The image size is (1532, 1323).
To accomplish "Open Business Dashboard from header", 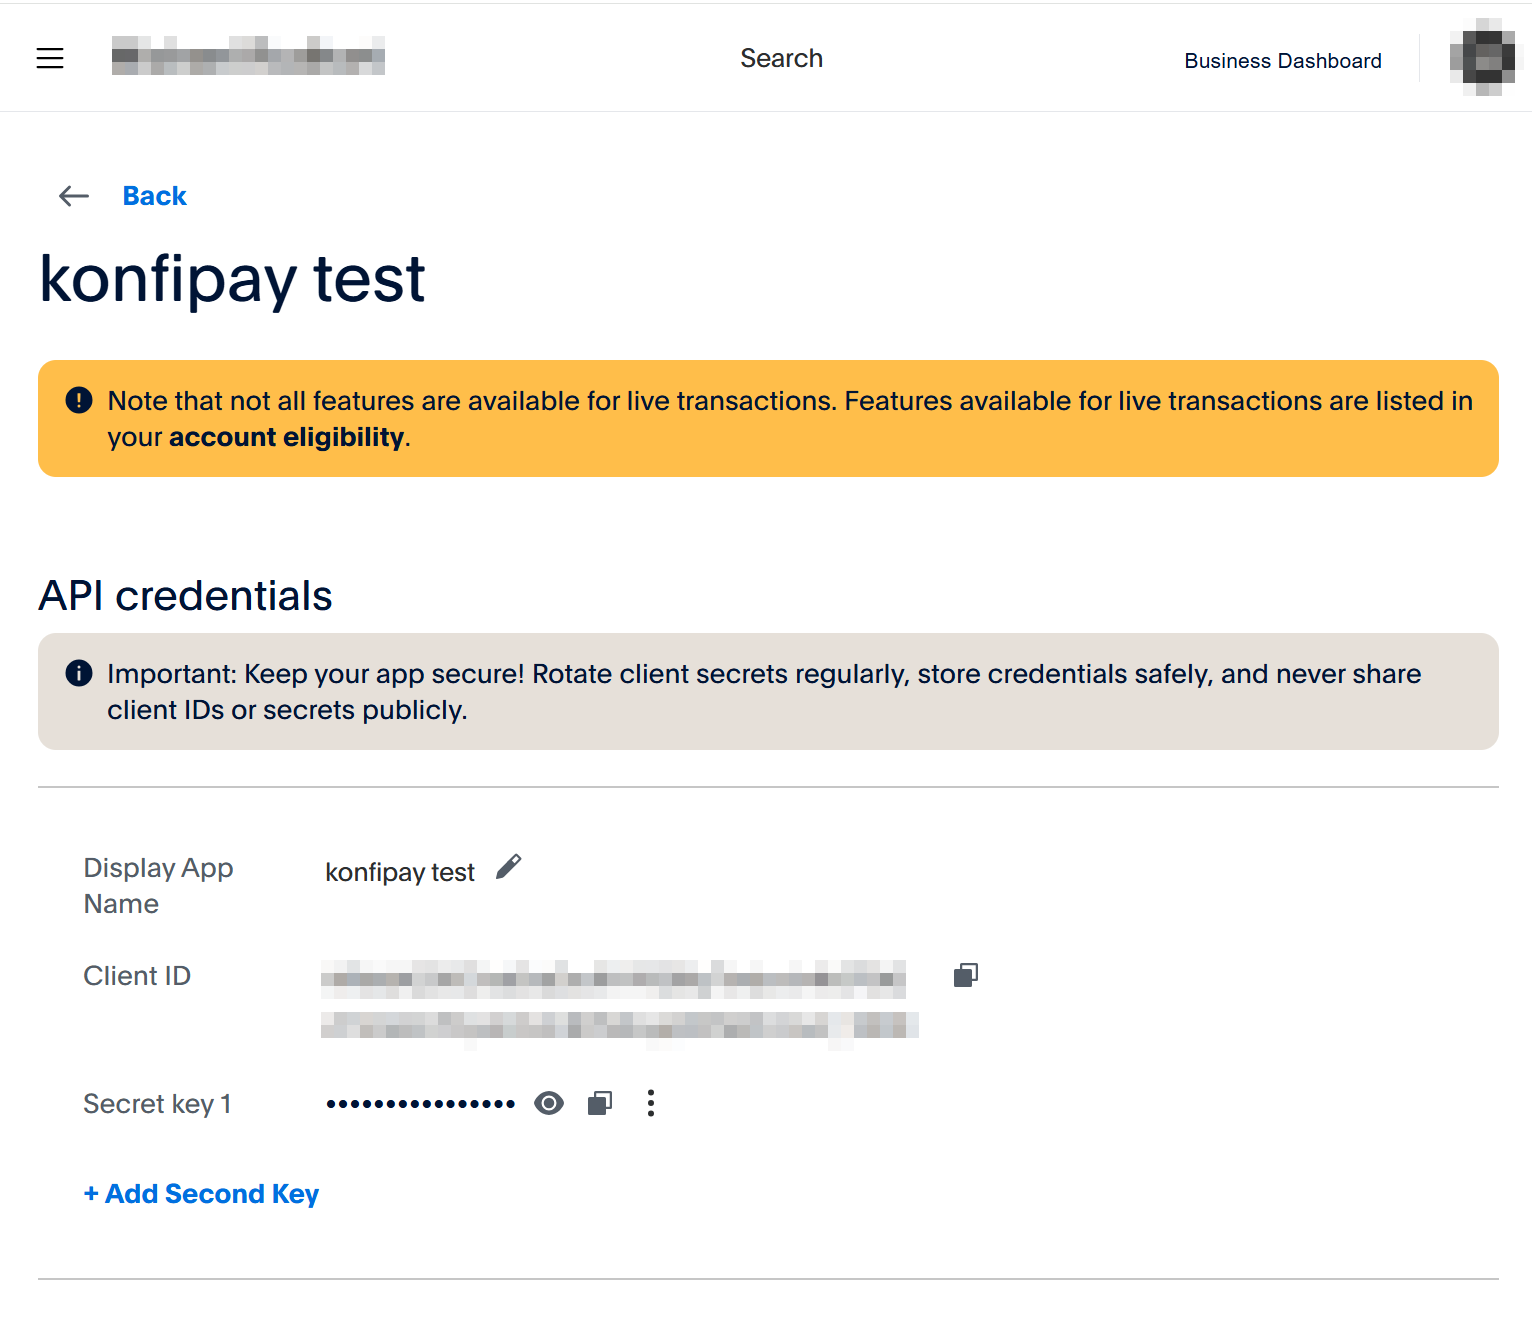I will click(x=1282, y=61).
